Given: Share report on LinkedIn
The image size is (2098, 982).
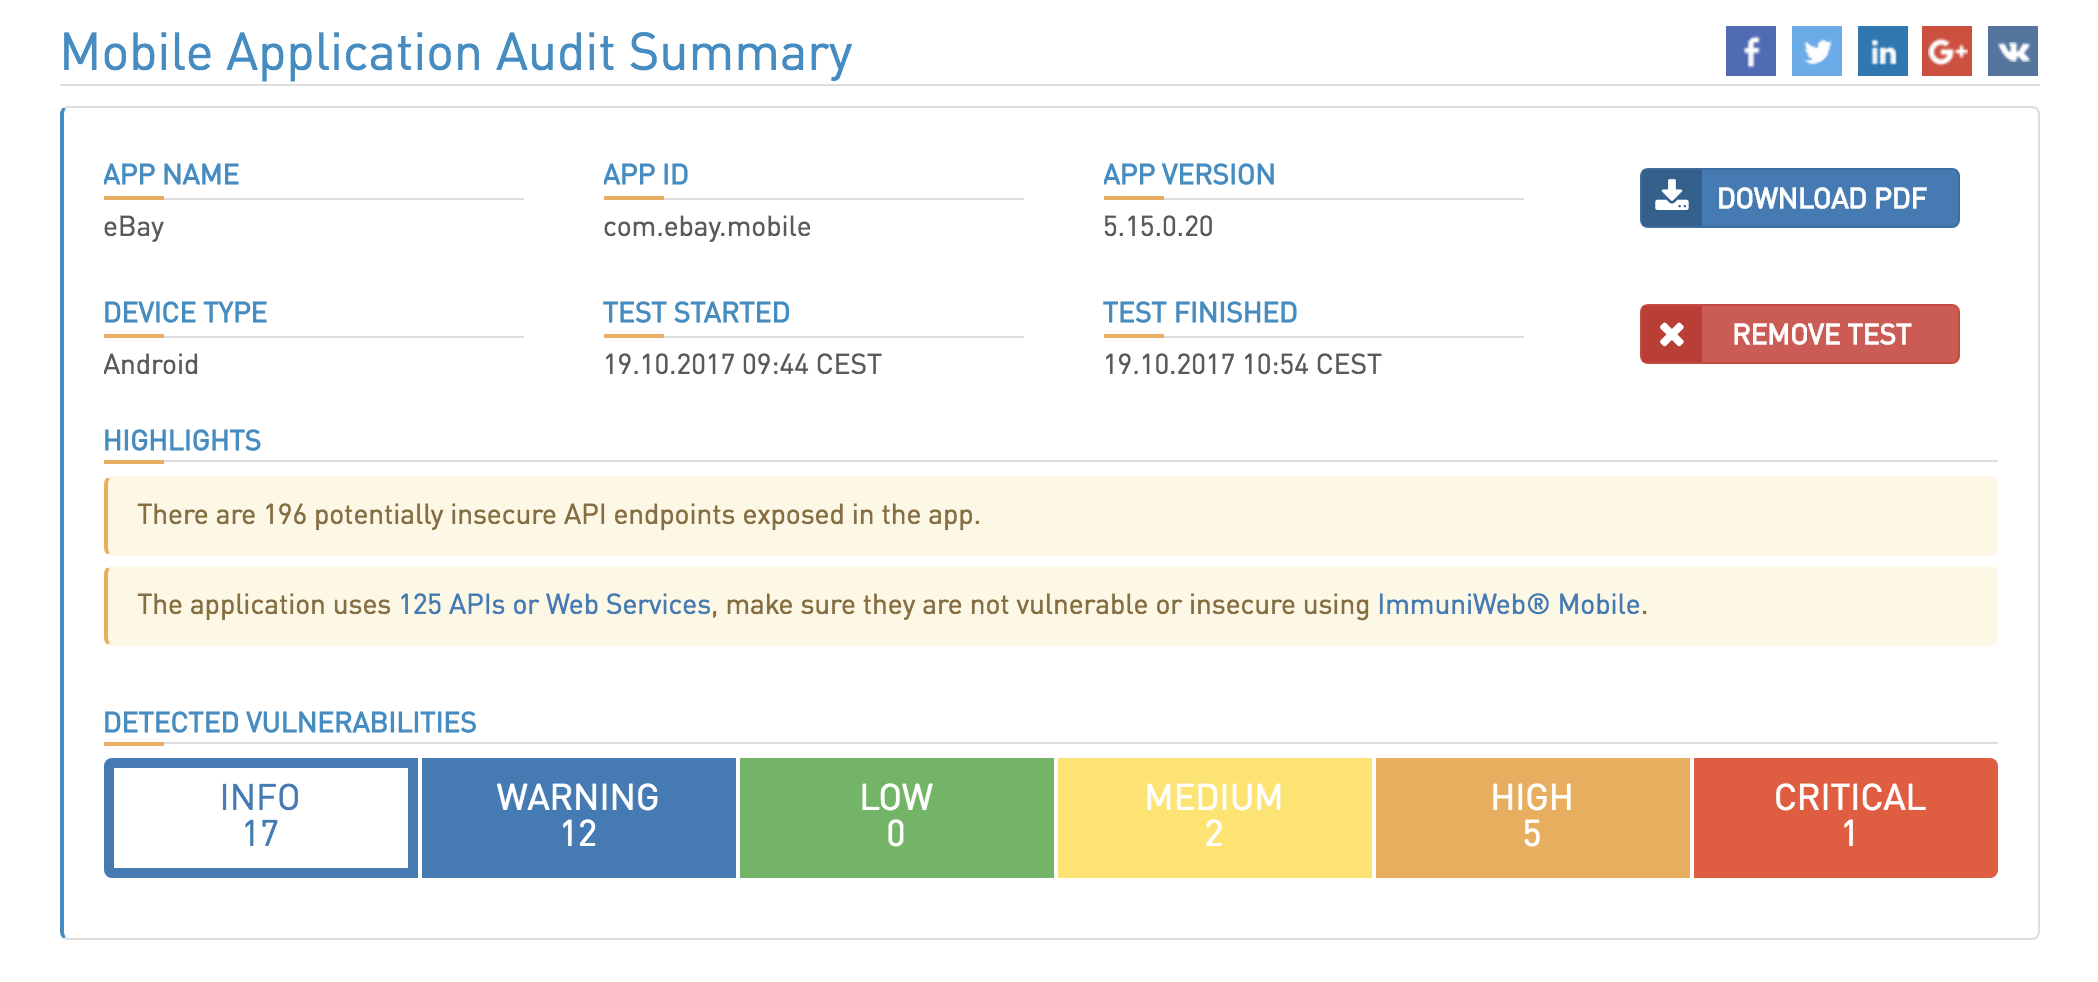Looking at the screenshot, I should click(x=1882, y=51).
